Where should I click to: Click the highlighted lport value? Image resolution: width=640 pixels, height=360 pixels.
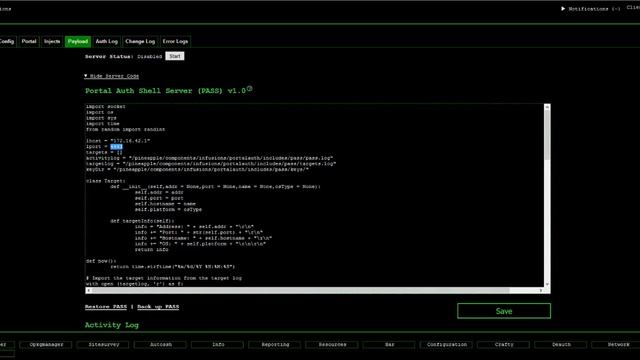(x=116, y=147)
